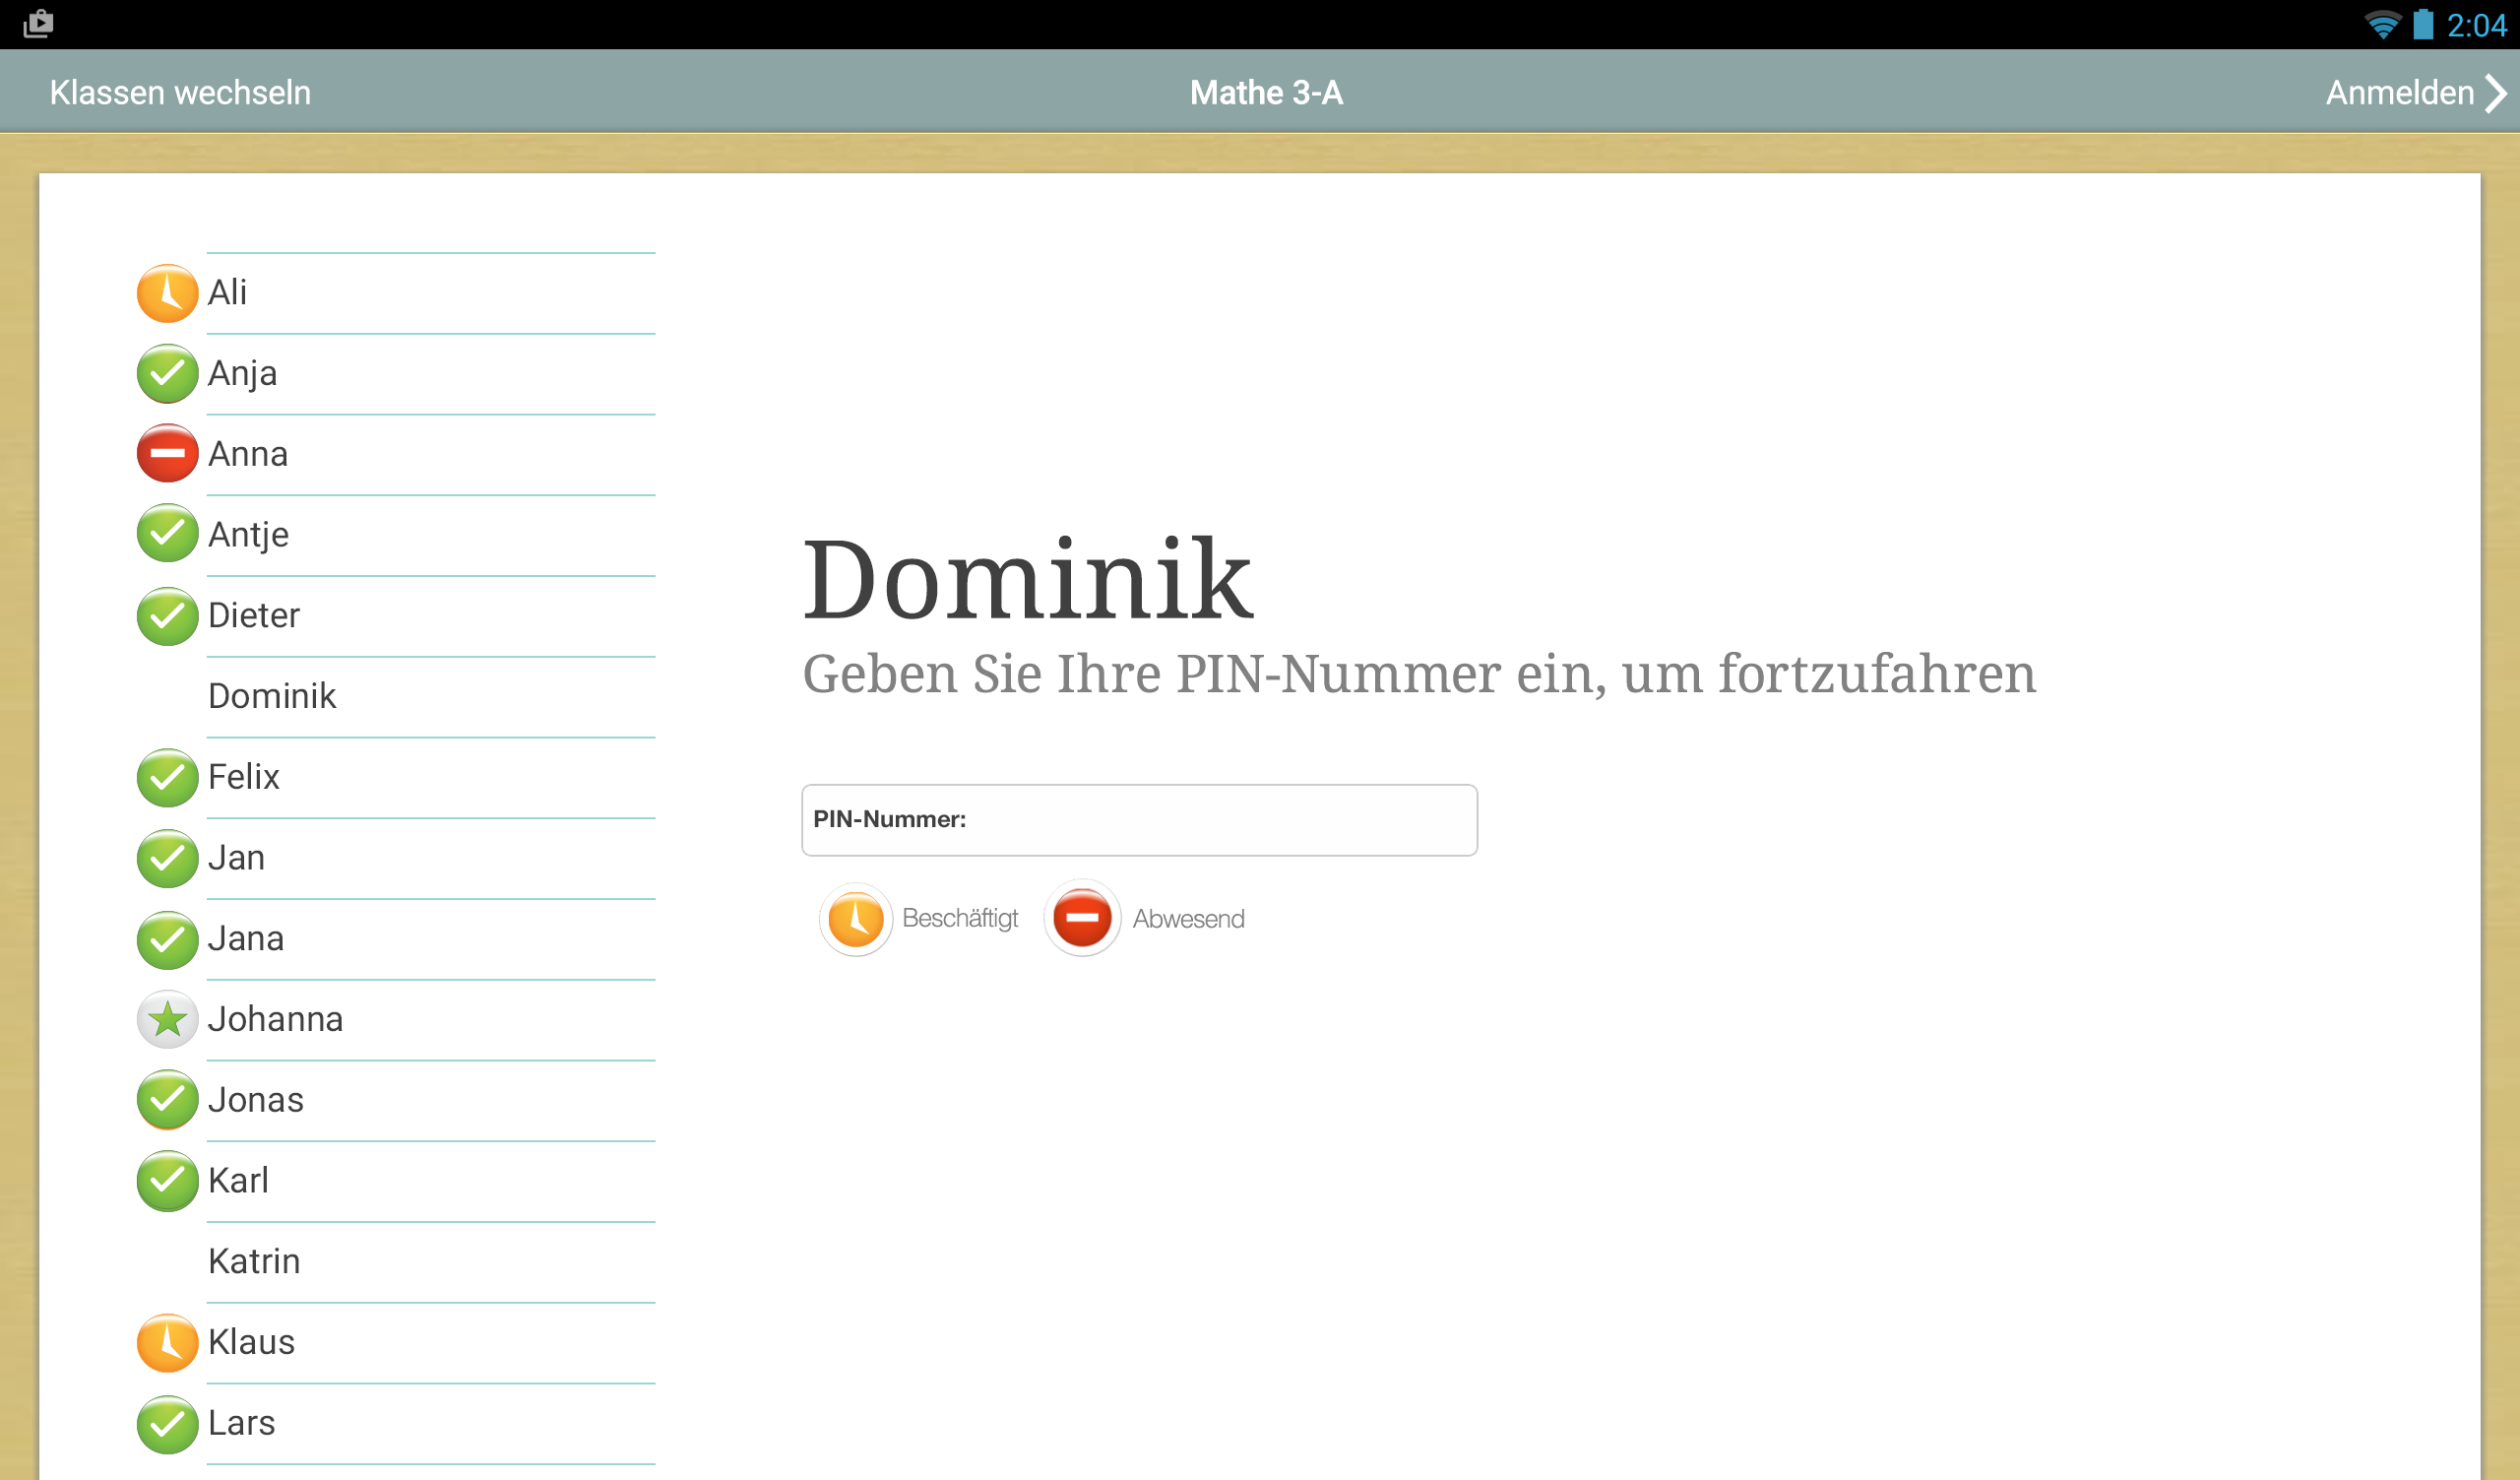
Task: Select Karl from the class roster
Action: tap(238, 1181)
